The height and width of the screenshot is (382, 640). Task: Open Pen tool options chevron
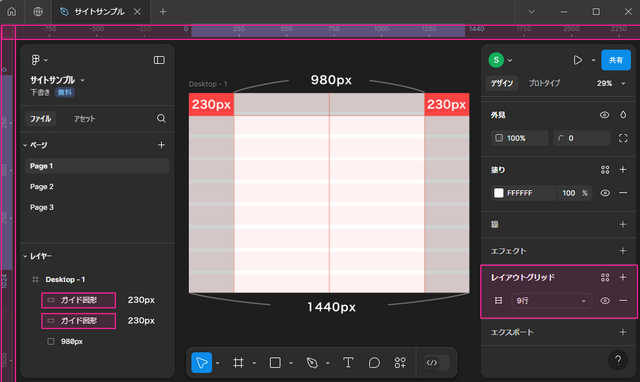(328, 363)
